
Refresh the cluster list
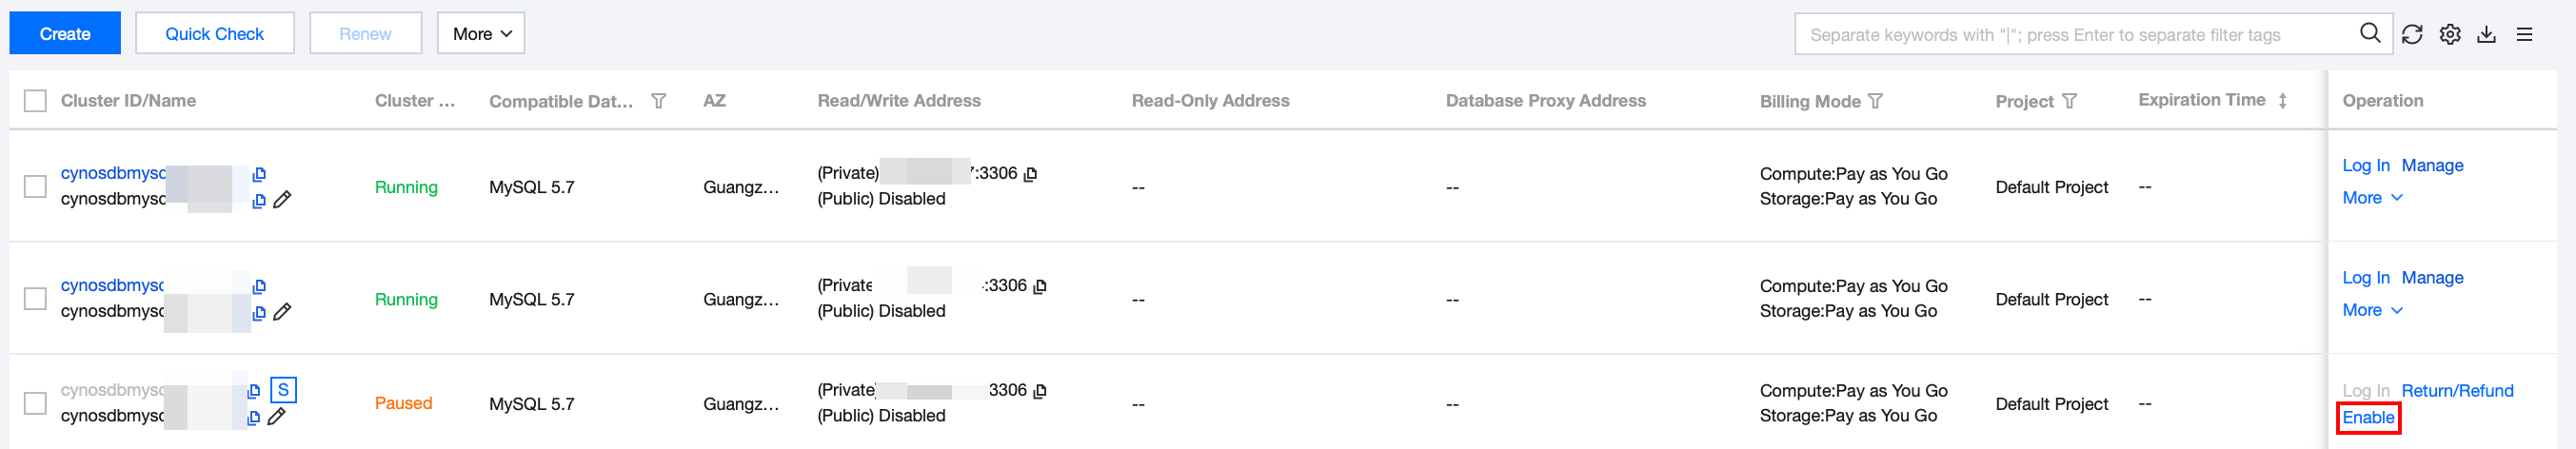[x=2412, y=34]
